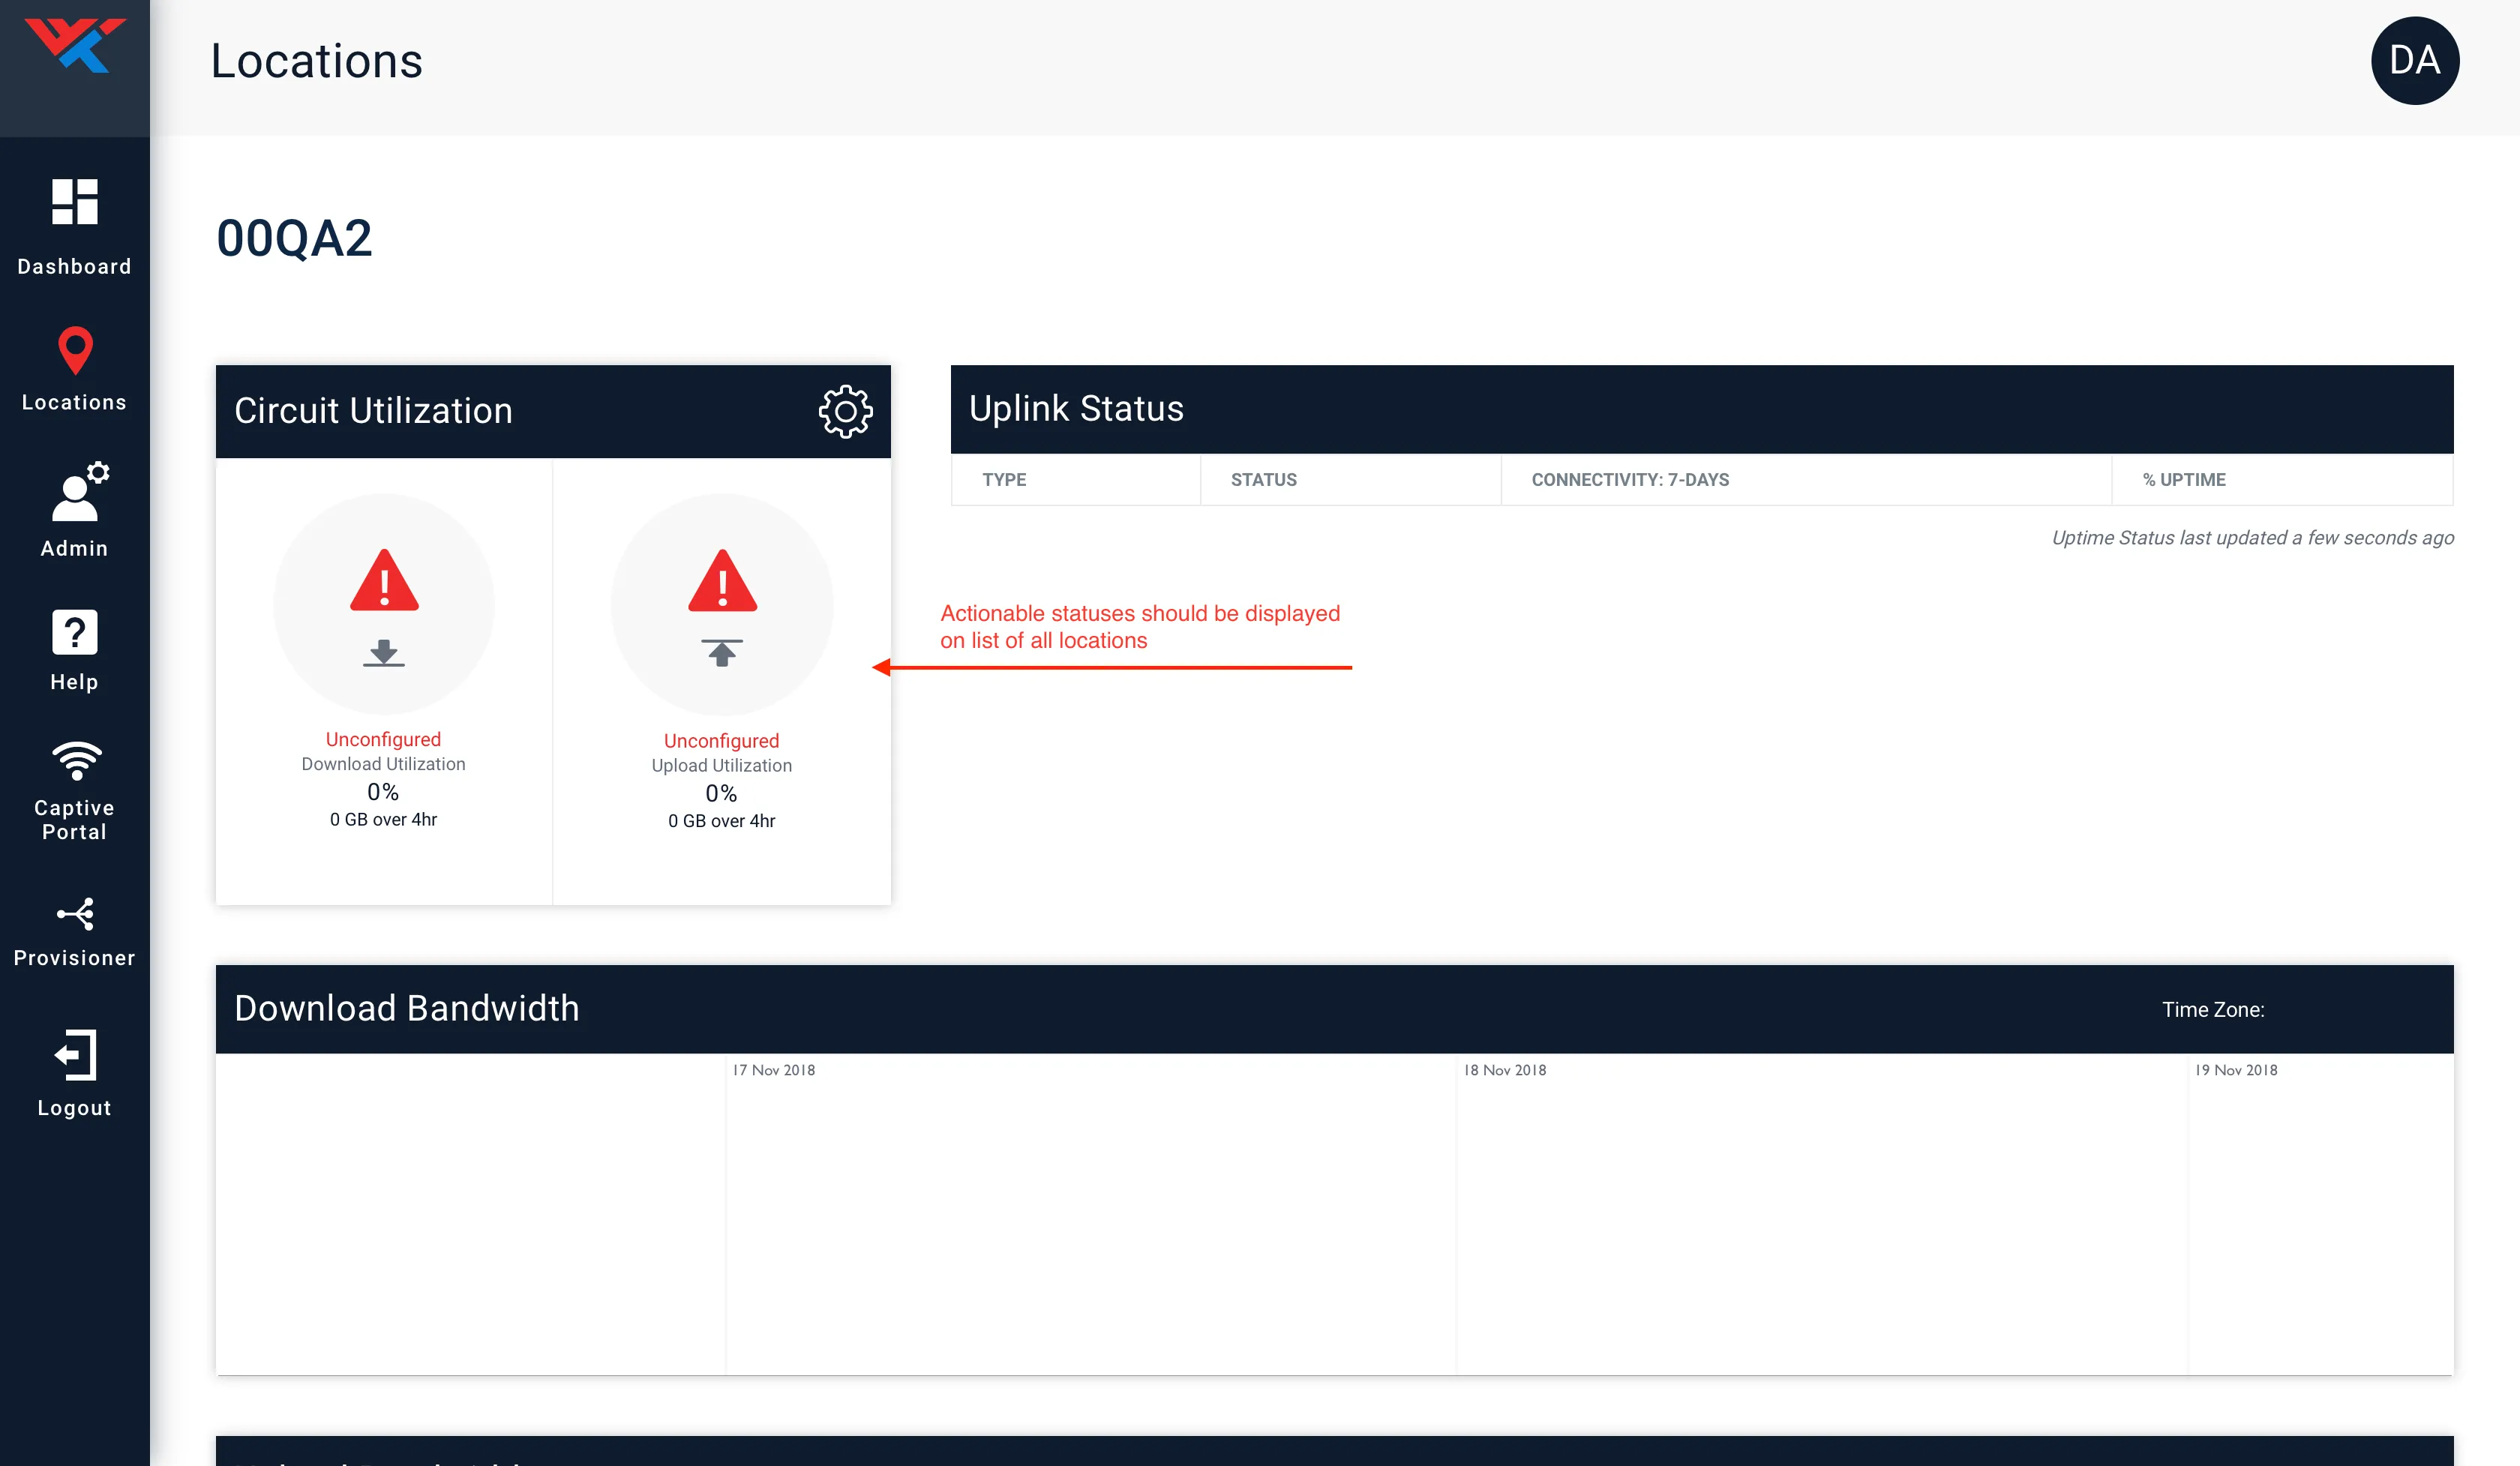Sort by TYPE column header
The height and width of the screenshot is (1466, 2520).
tap(1004, 480)
